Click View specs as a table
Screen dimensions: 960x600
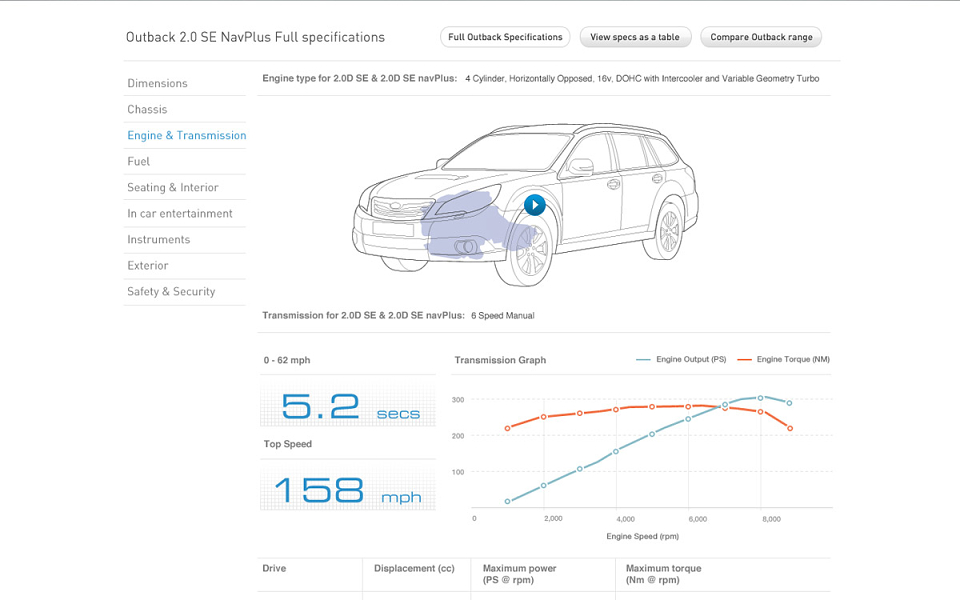[635, 37]
